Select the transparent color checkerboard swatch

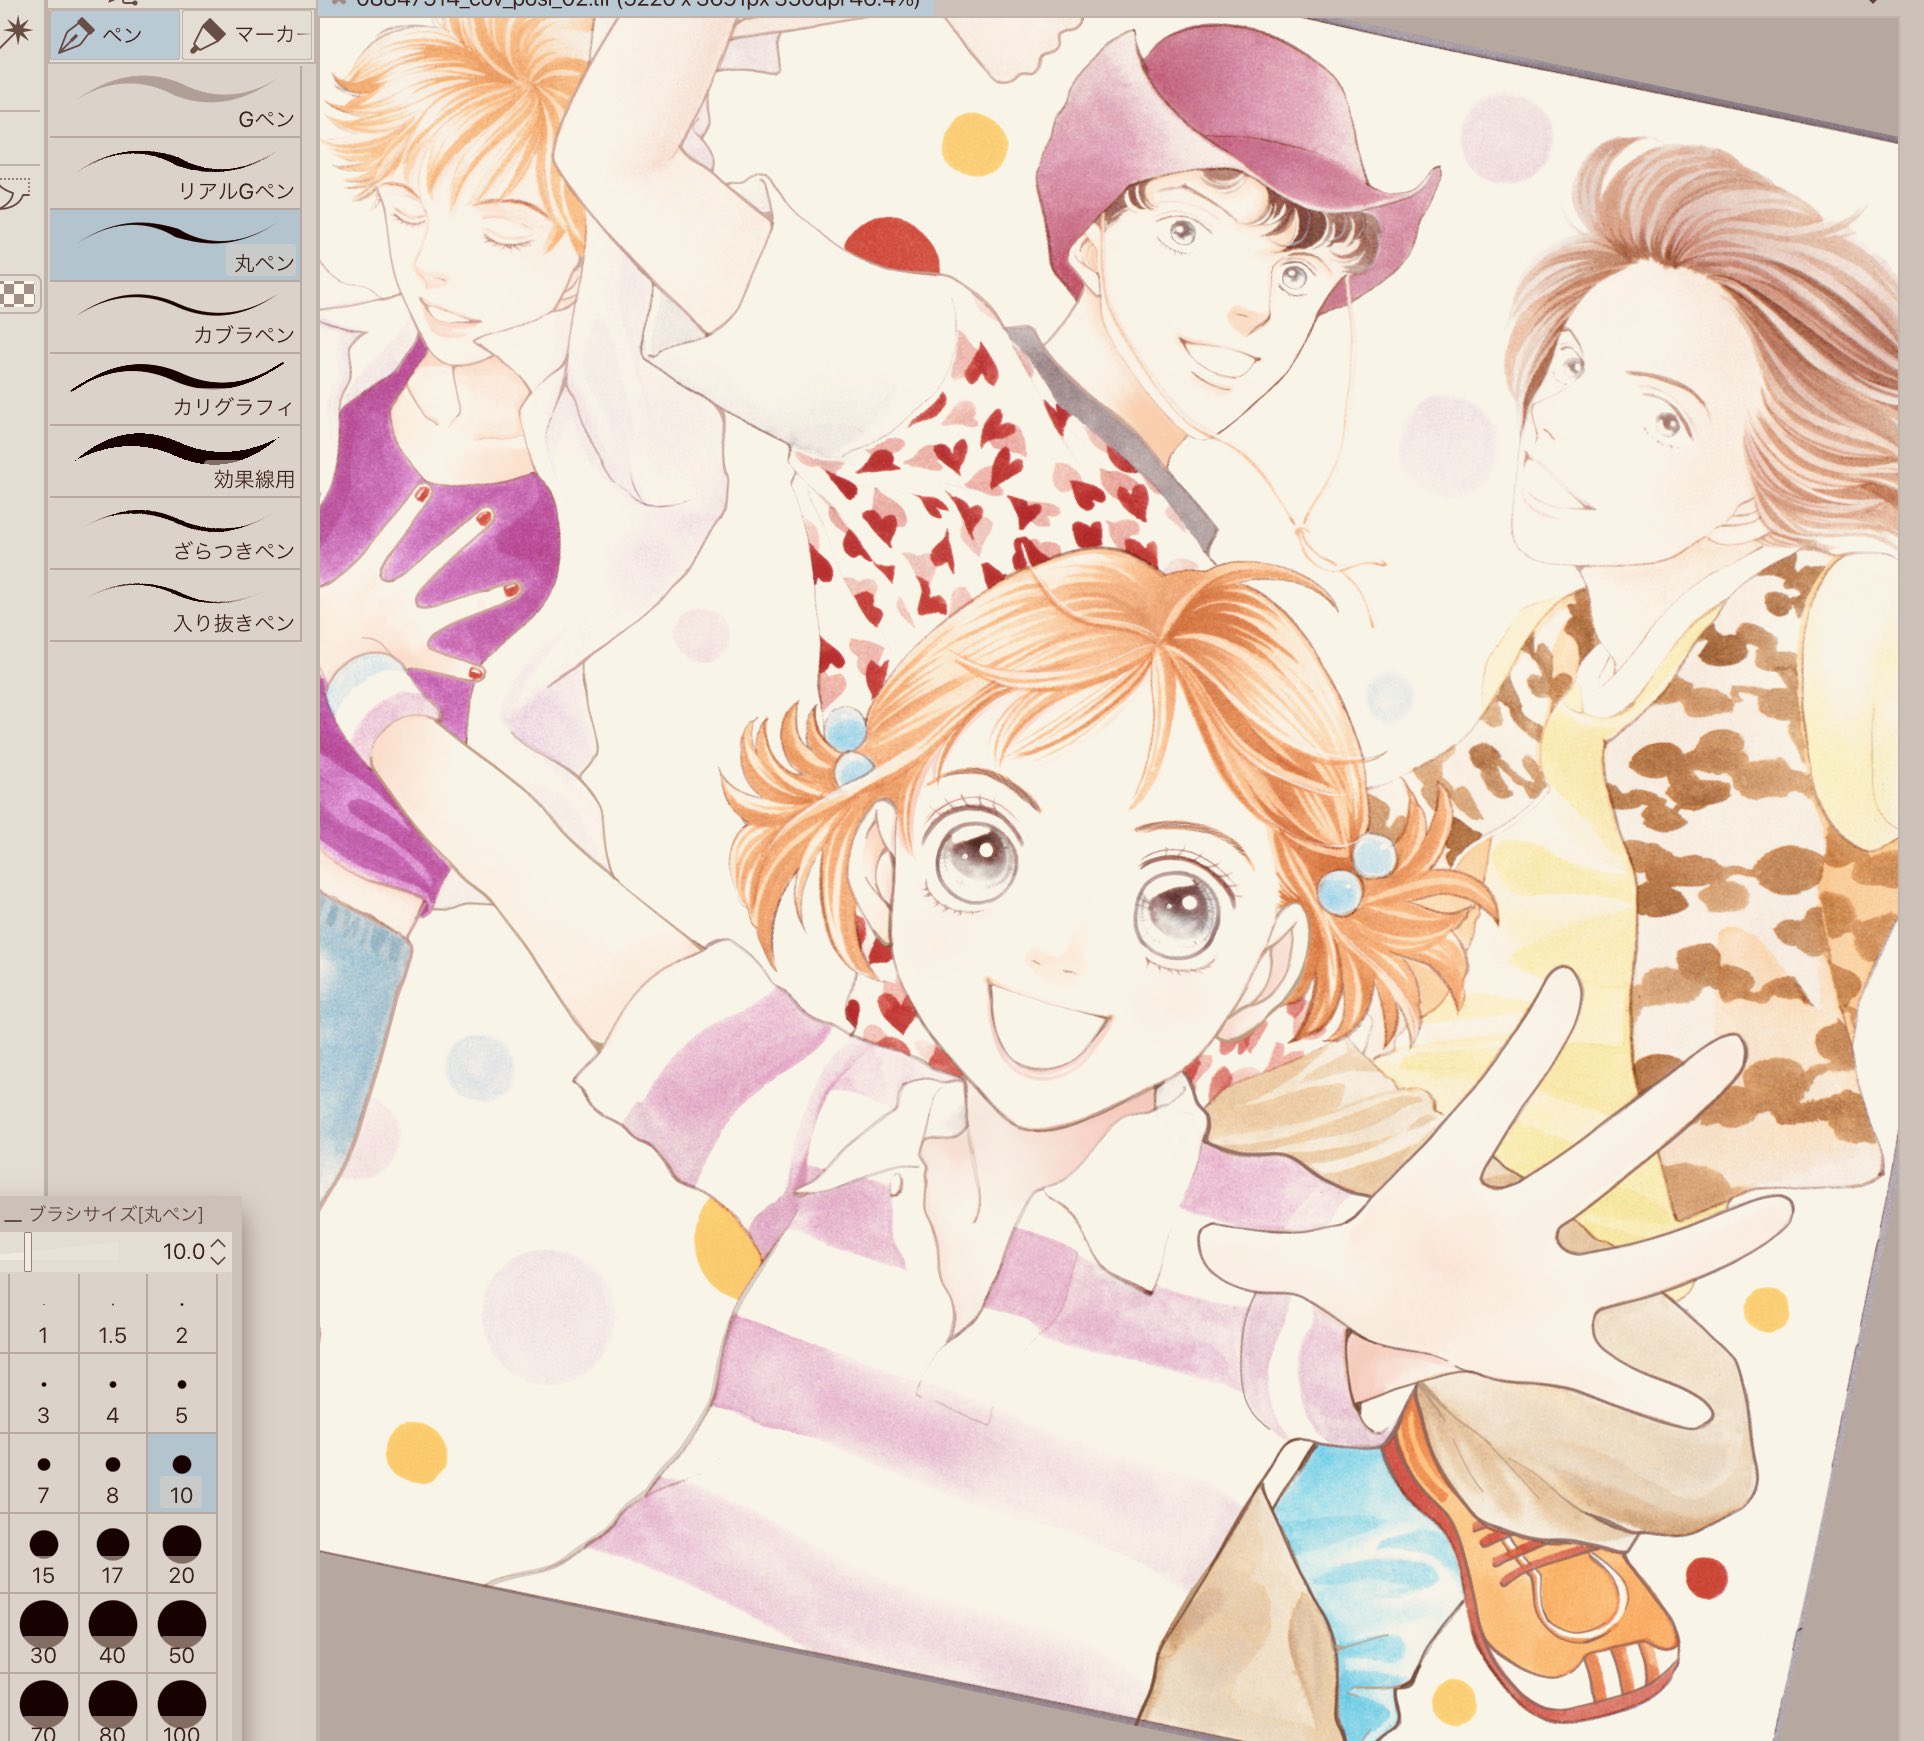[18, 295]
